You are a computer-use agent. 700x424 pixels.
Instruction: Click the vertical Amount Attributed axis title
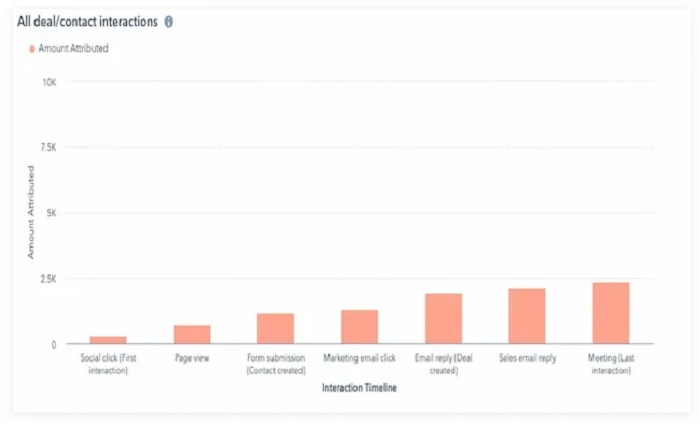(x=30, y=215)
